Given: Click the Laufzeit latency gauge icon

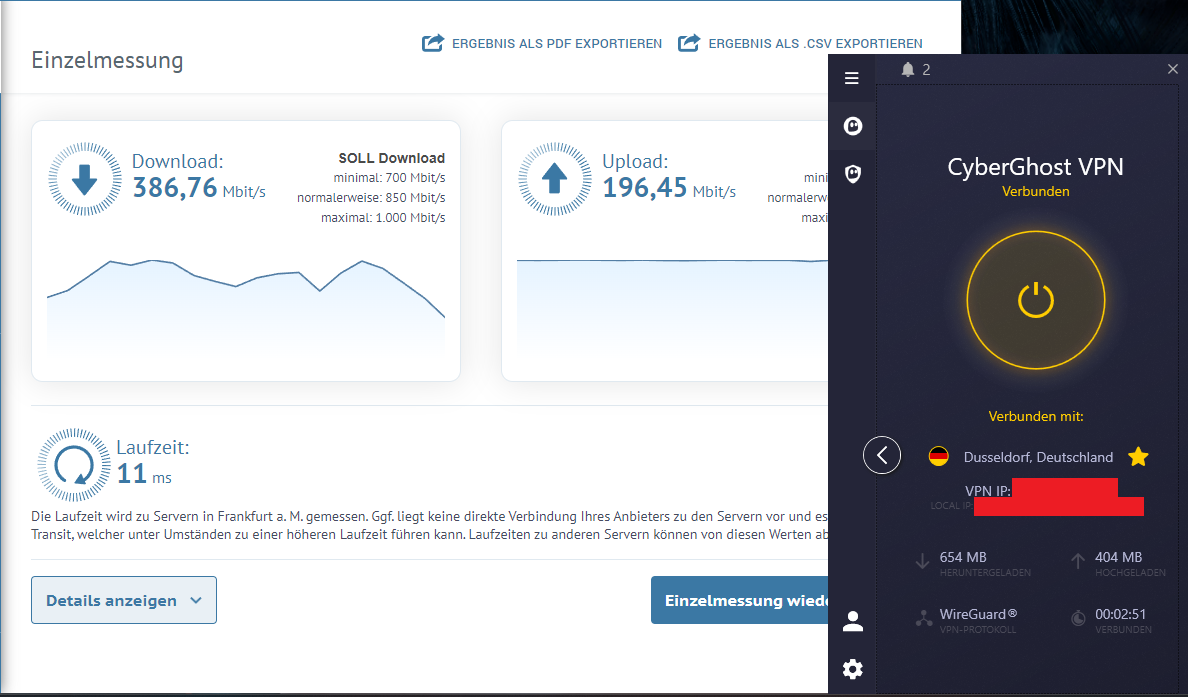Looking at the screenshot, I should point(74,465).
